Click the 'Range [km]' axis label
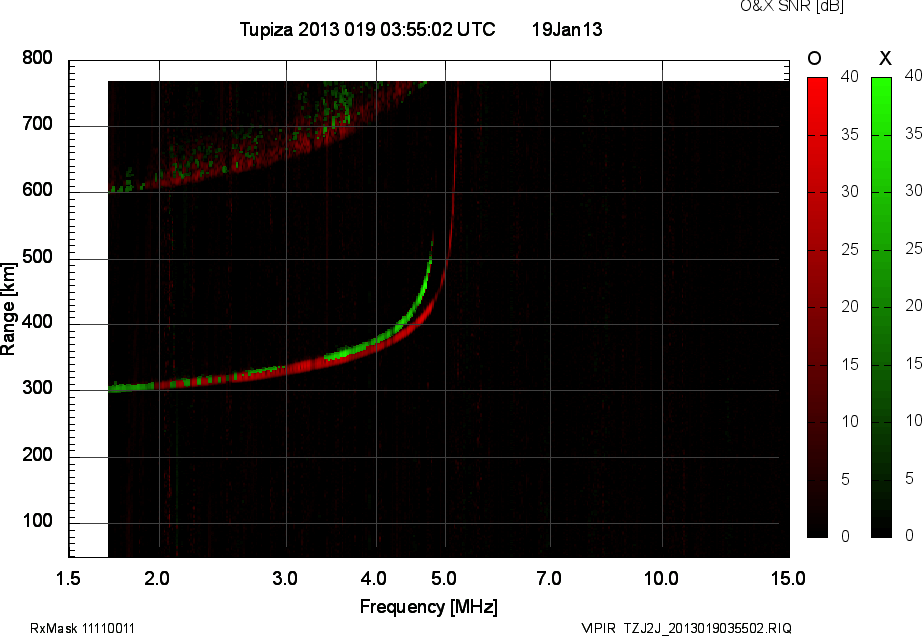922x636 pixels. pos(8,309)
